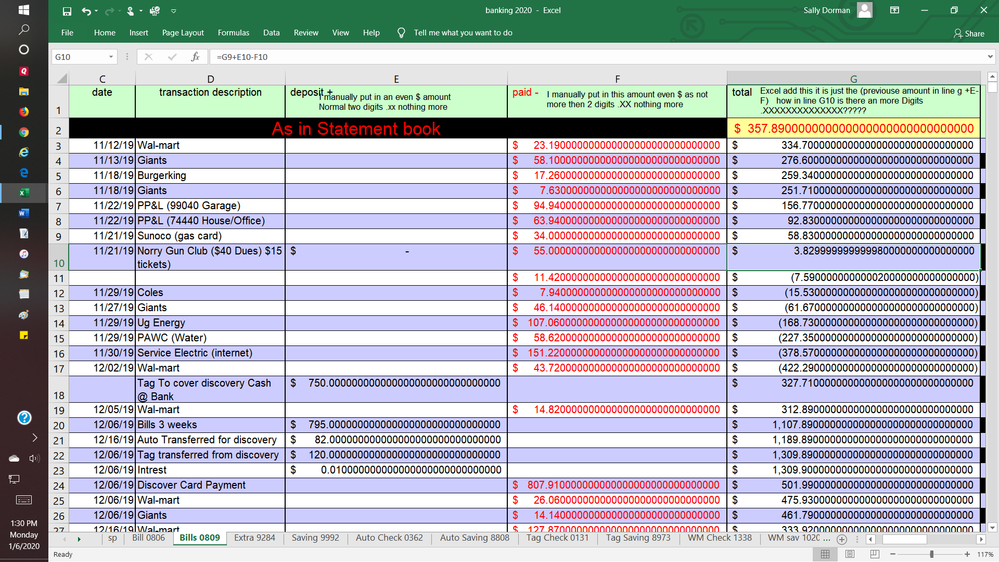Select column G header
Screen dimensions: 999x562
[x=853, y=78]
